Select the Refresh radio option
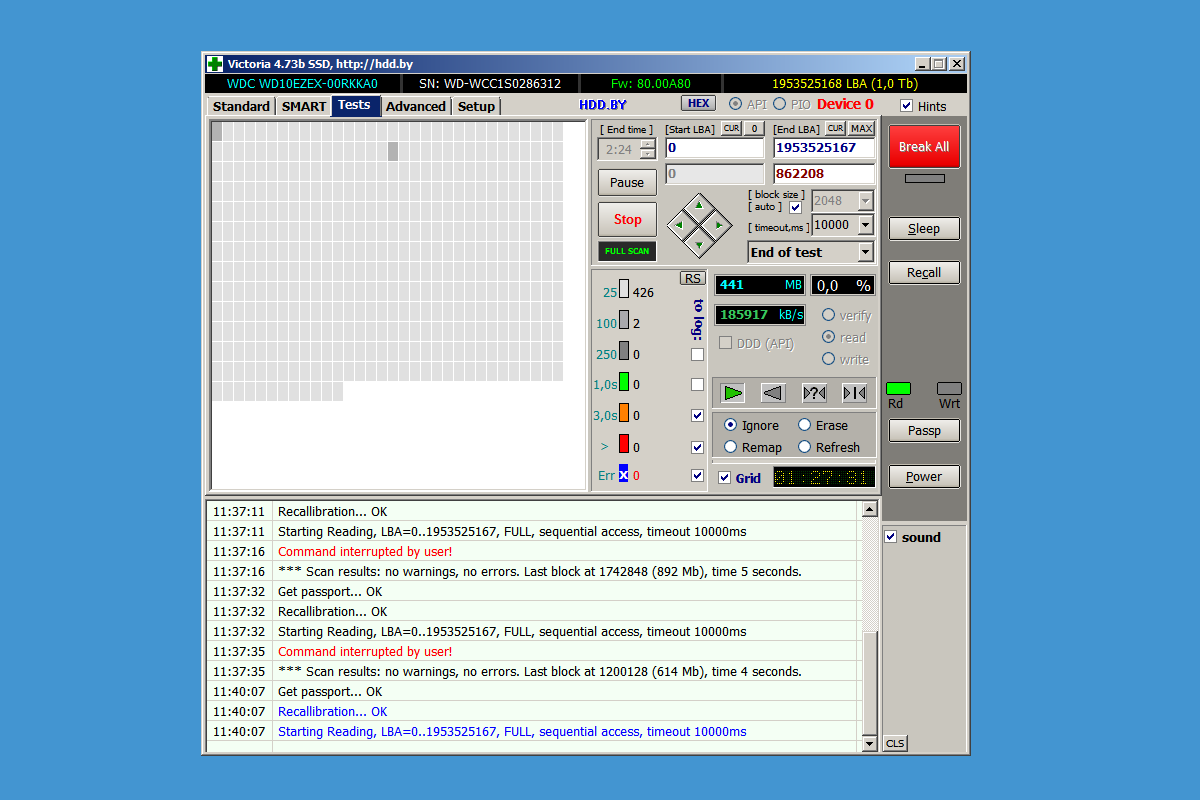The width and height of the screenshot is (1200, 800). pyautogui.click(x=804, y=447)
